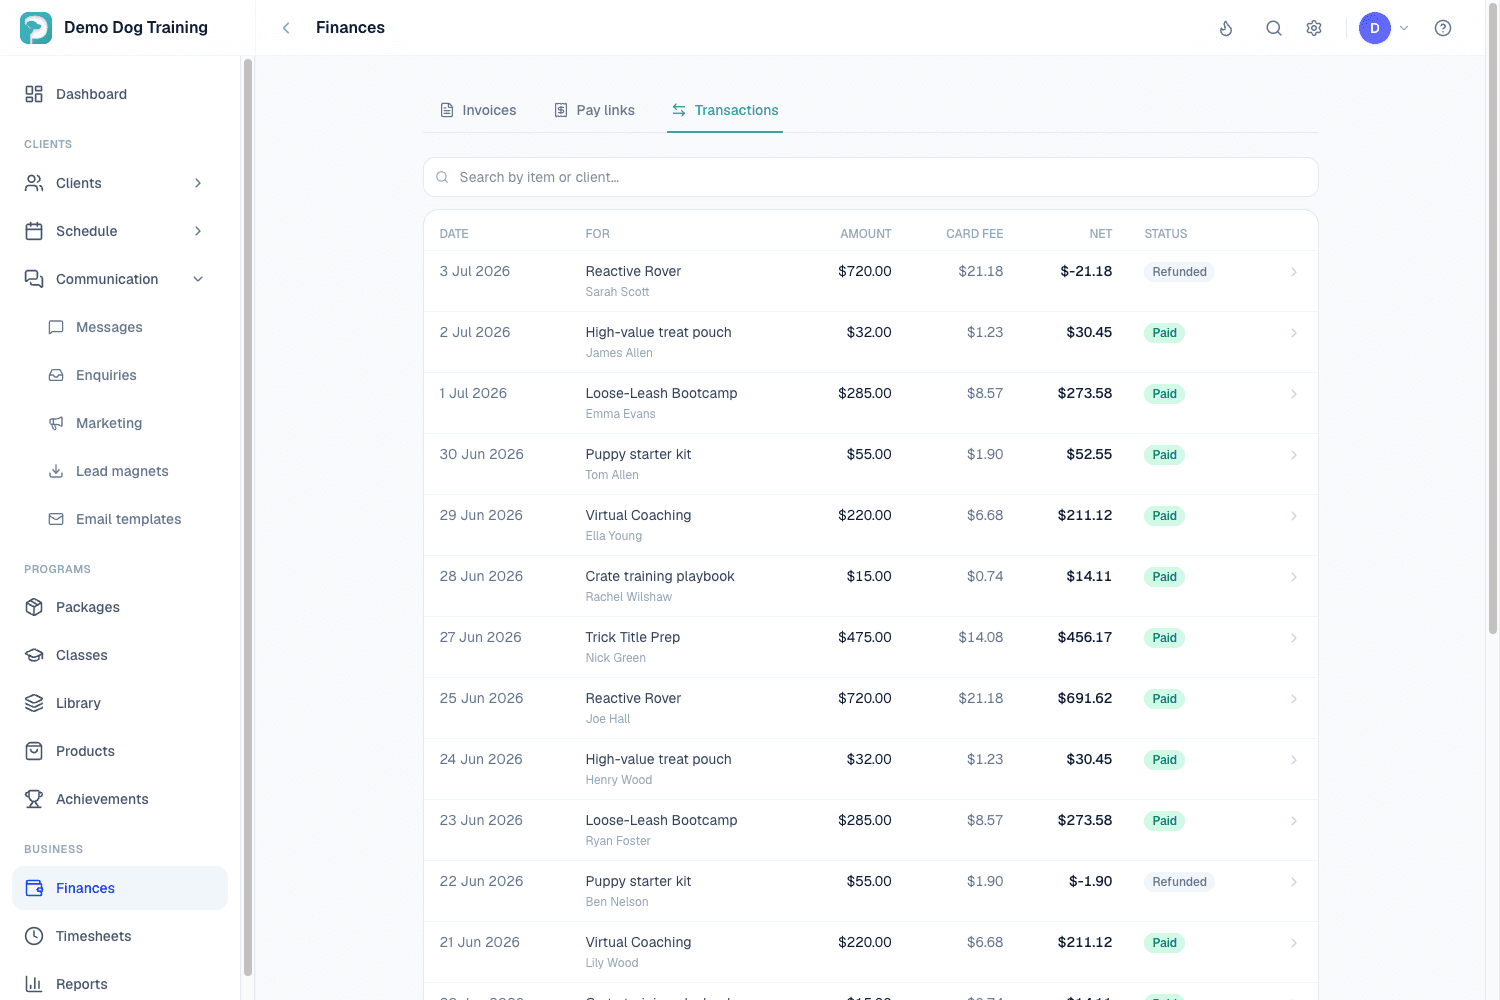The height and width of the screenshot is (1000, 1500).
Task: Switch to the Pay links tab
Action: pos(595,110)
